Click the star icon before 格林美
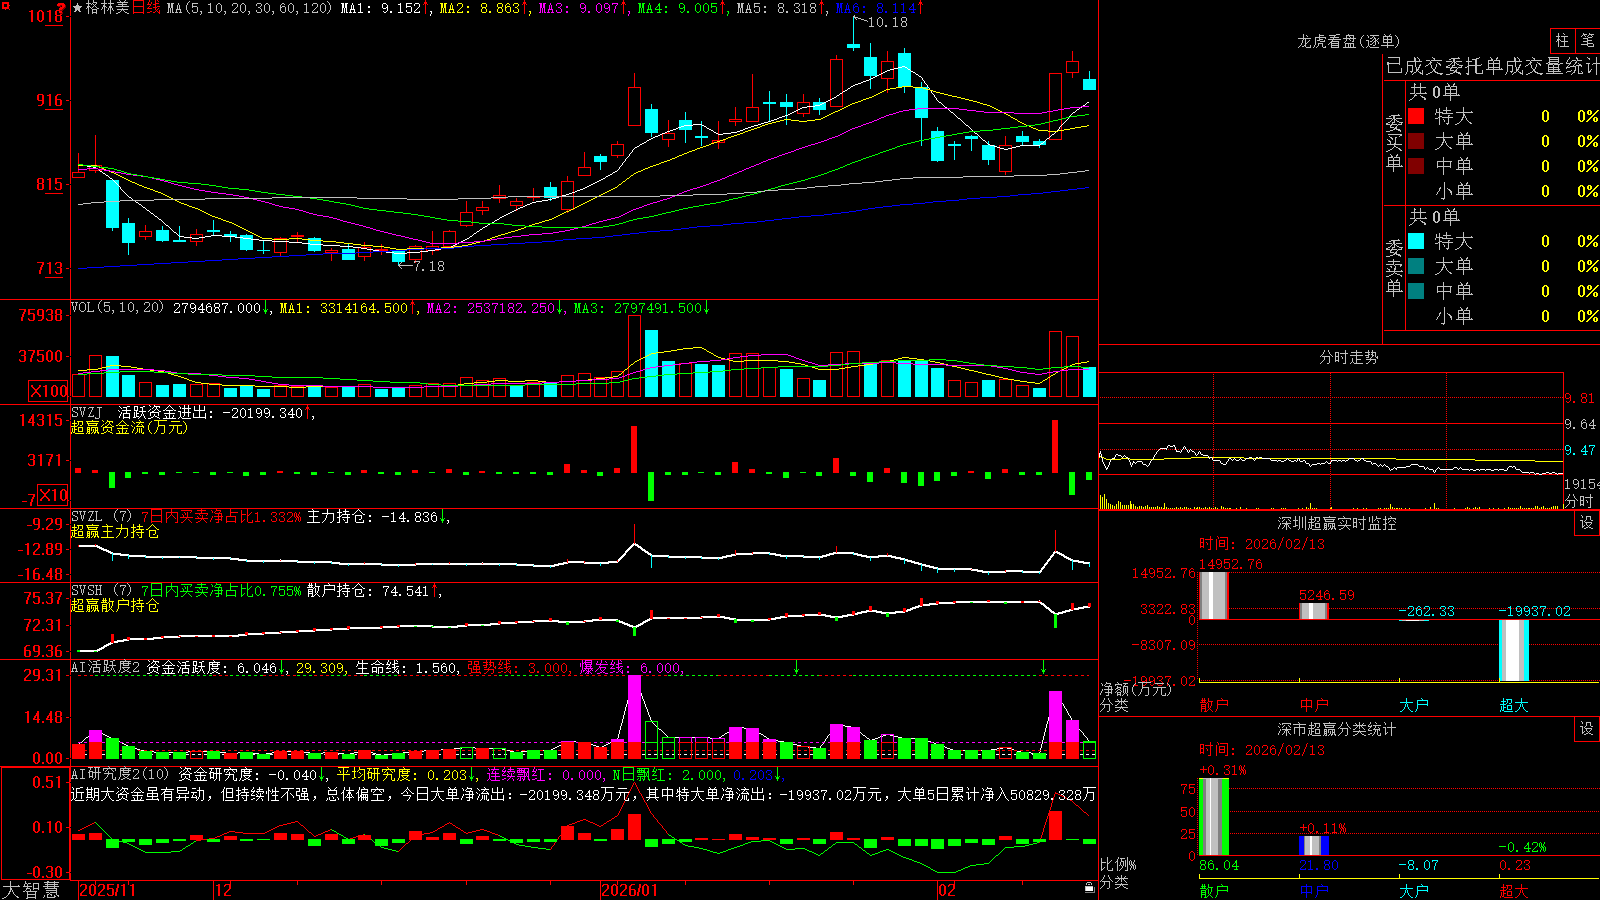1600x900 pixels. 78,8
